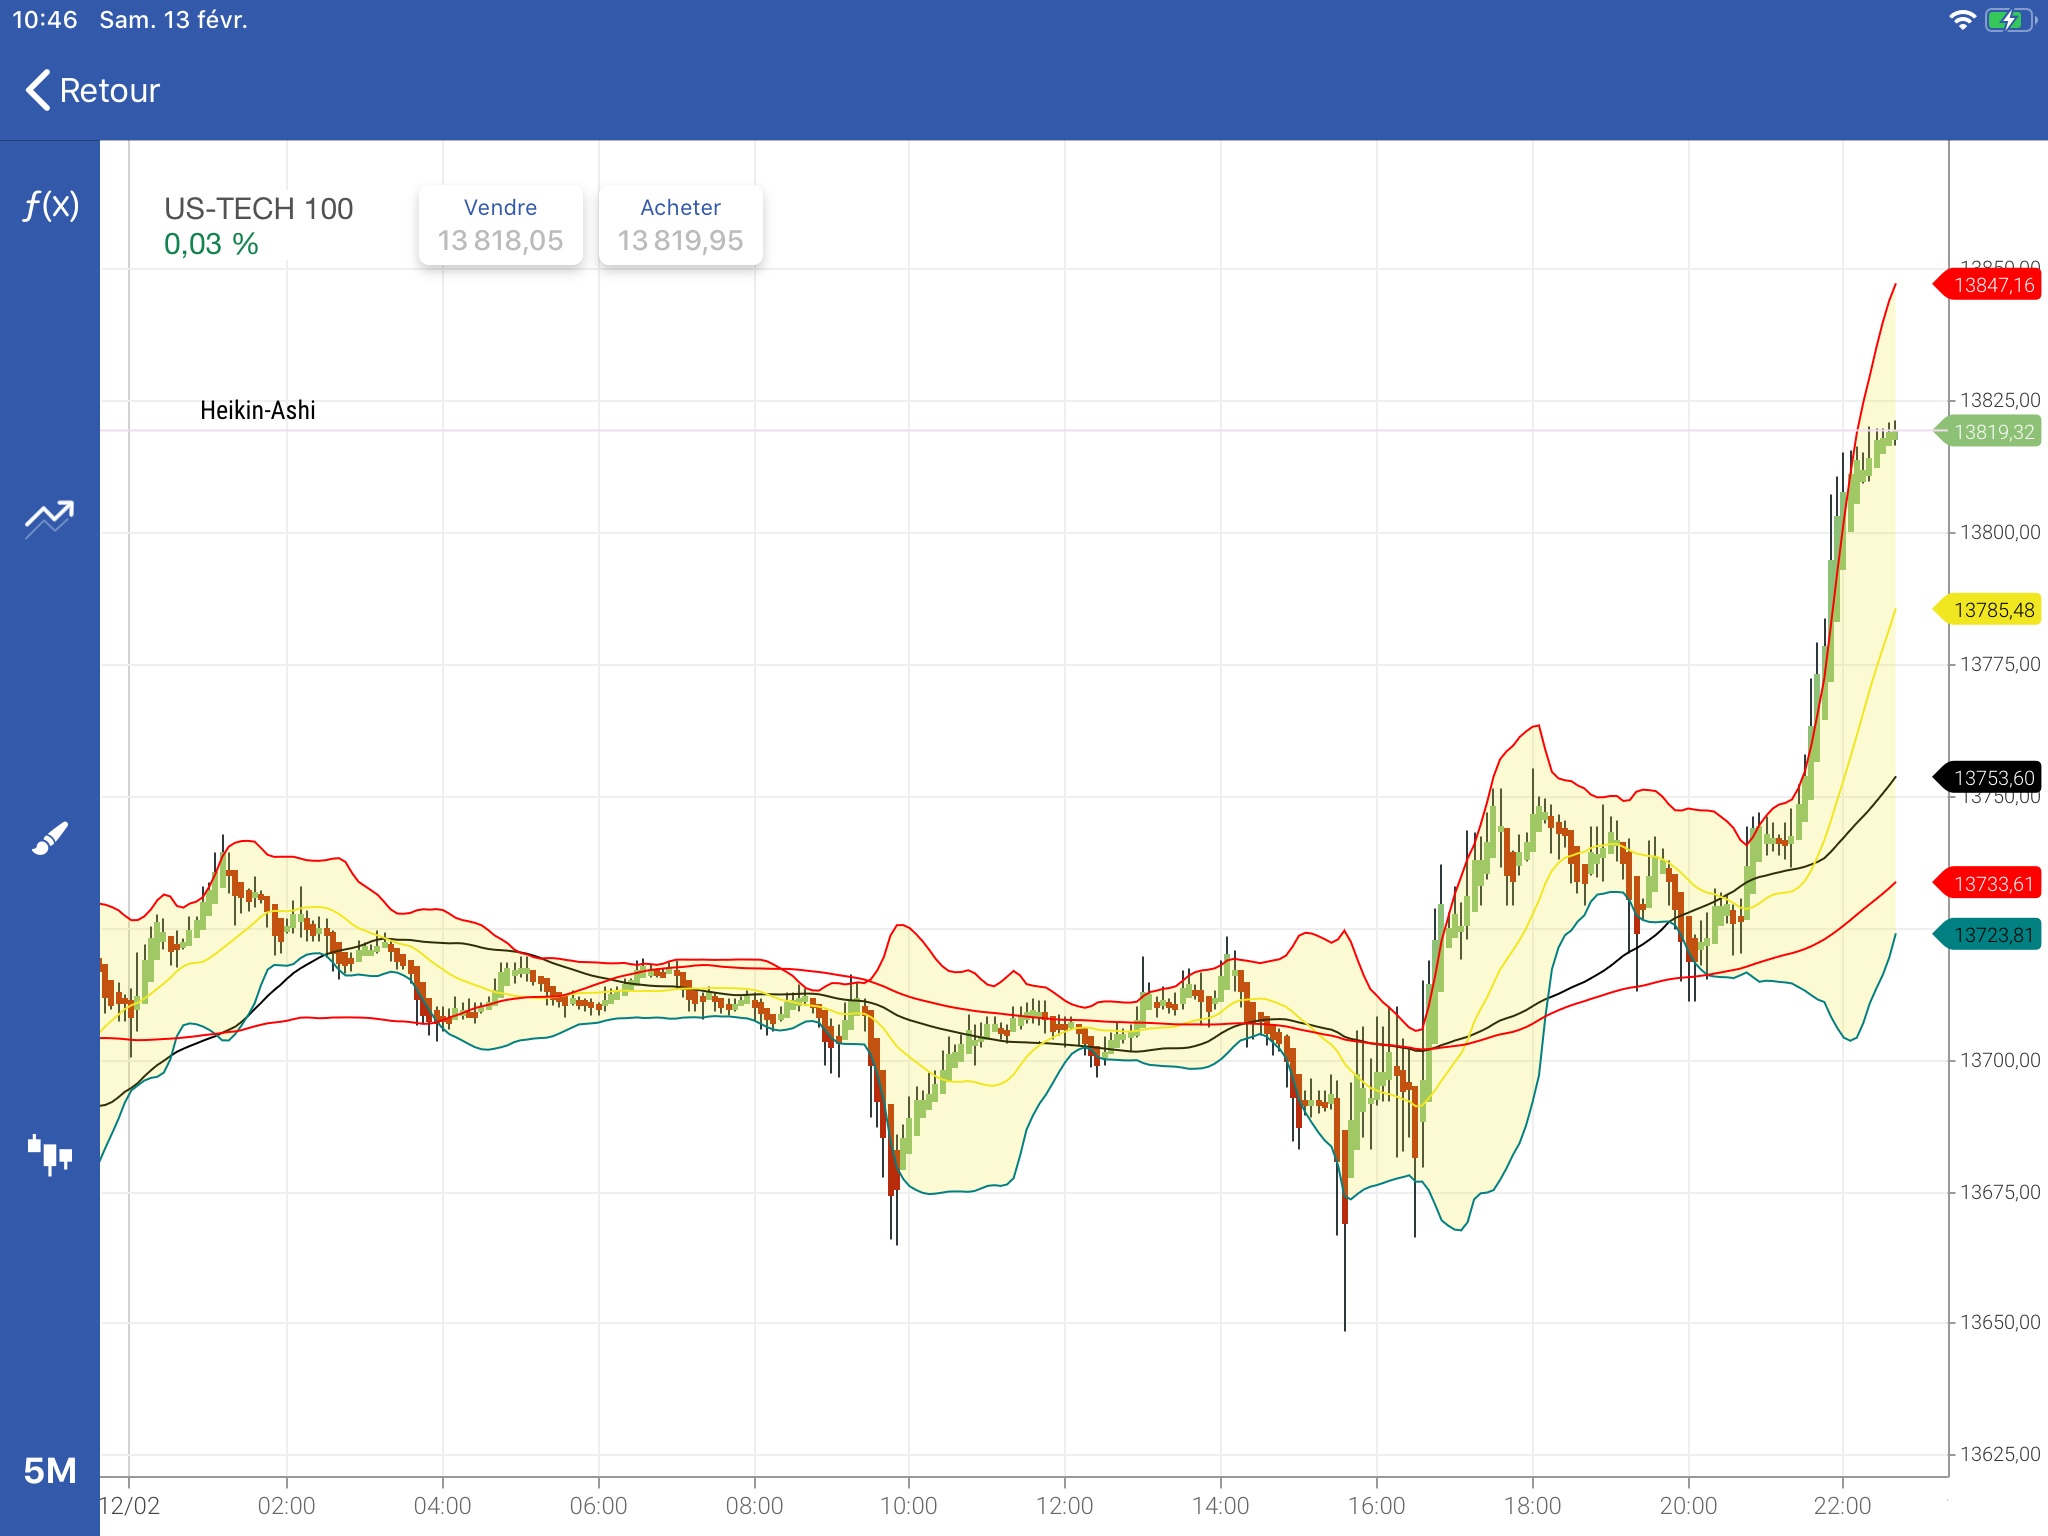2048x1536 pixels.
Task: Open the candlestick chart type icon
Action: 50,1154
